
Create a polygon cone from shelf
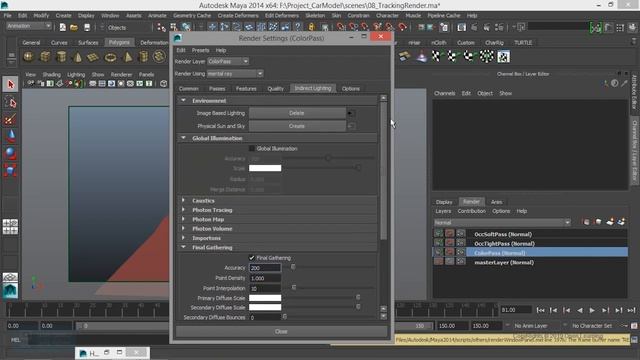(78, 57)
